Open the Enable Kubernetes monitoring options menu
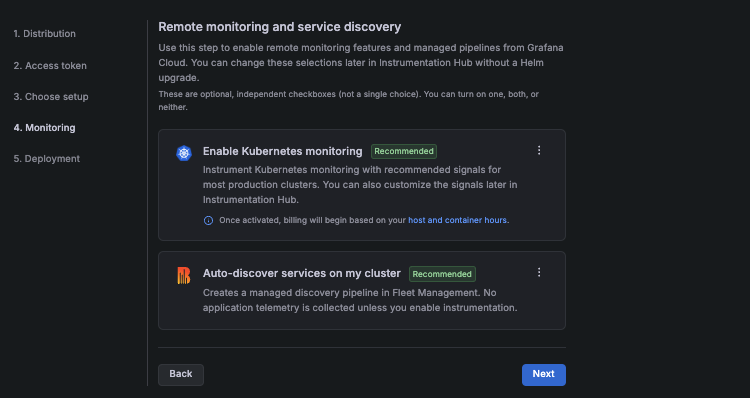750x398 pixels. [539, 150]
